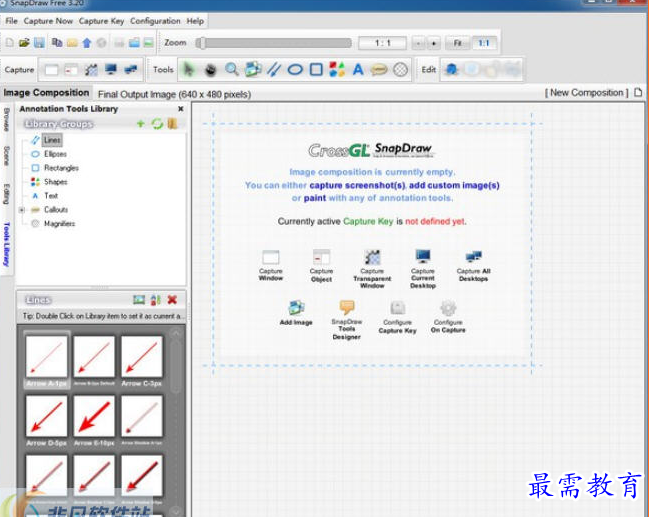The image size is (650, 517).
Task: Click the first Edit toolbar icon
Action: pos(451,69)
